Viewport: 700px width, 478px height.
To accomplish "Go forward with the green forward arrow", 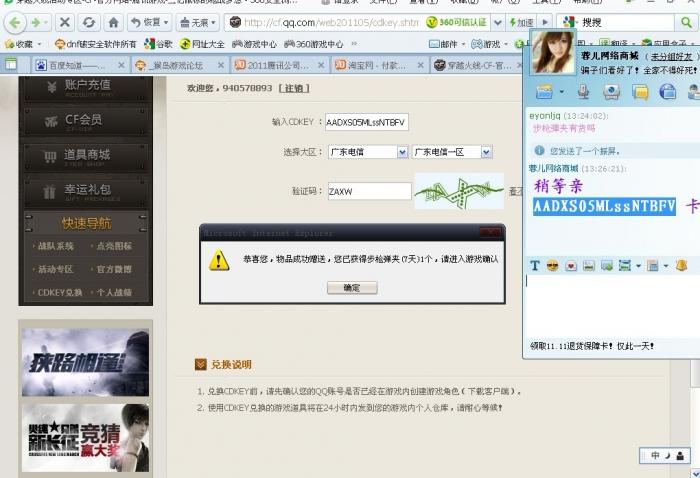I will coord(36,22).
